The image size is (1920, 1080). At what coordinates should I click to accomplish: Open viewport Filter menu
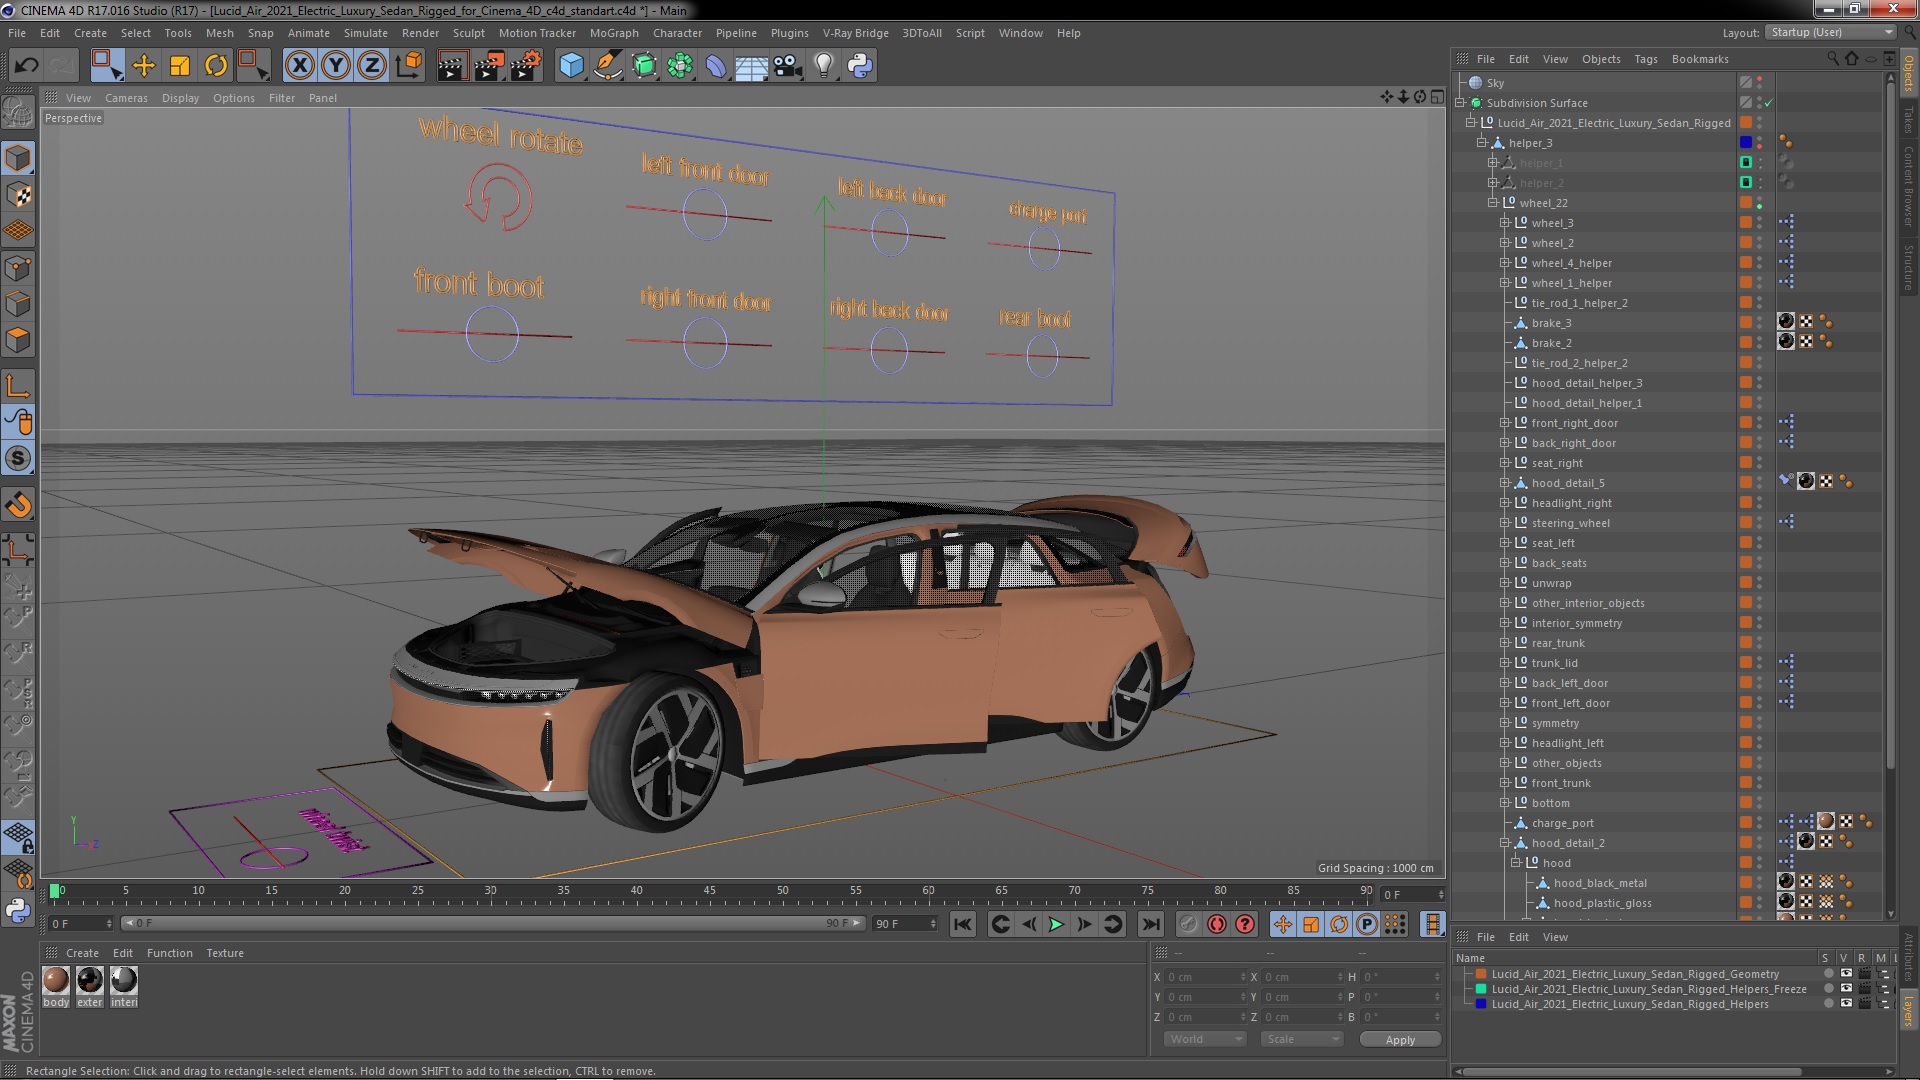[281, 98]
